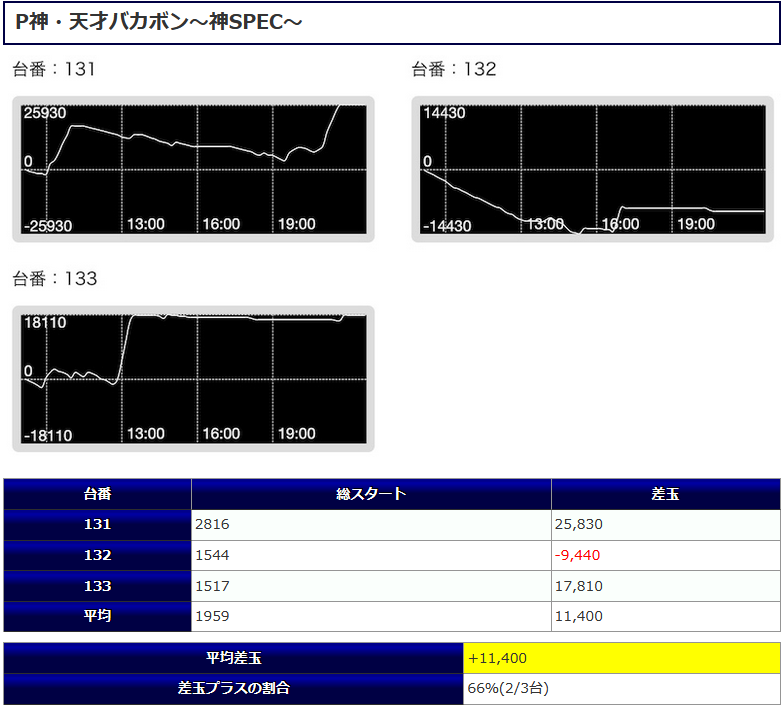Click the slump graph for machine 131
The image size is (784, 706).
193,169
